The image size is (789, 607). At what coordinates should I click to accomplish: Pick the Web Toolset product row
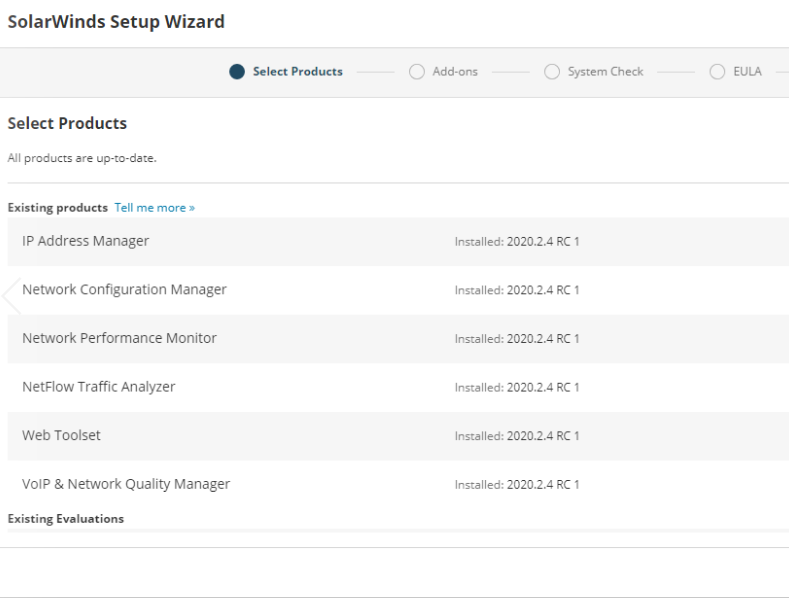(61, 436)
